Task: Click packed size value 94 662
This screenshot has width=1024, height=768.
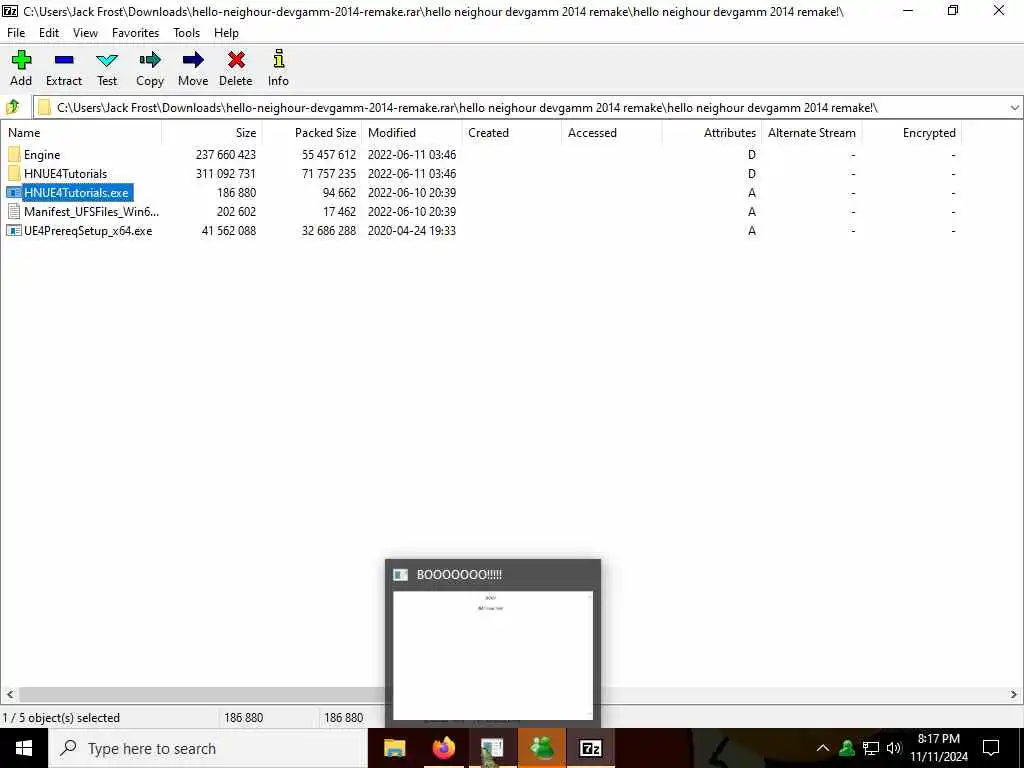Action: pos(339,193)
